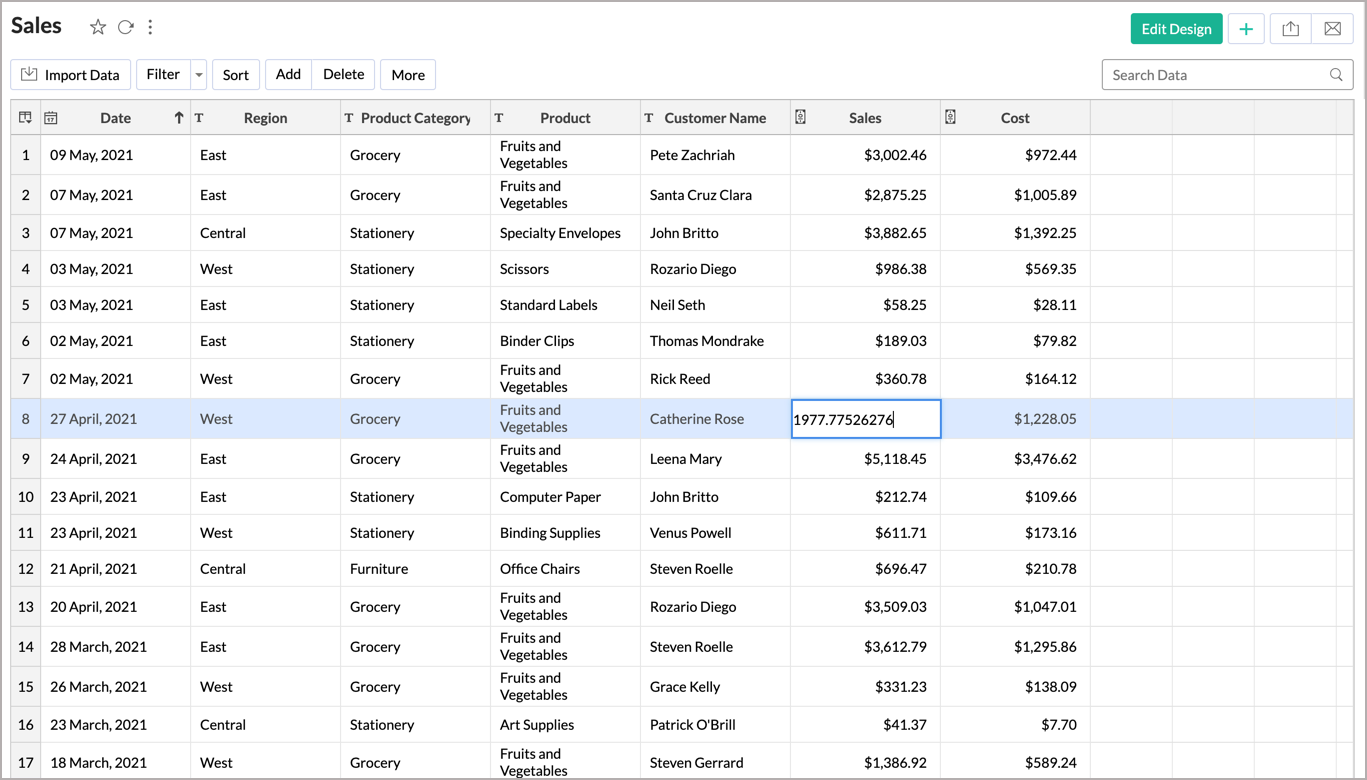The width and height of the screenshot is (1367, 780).
Task: Open the Filter dropdown arrow
Action: click(198, 74)
